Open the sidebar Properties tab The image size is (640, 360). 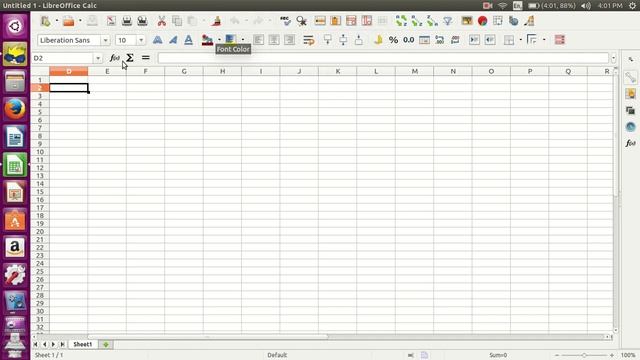coord(631,78)
